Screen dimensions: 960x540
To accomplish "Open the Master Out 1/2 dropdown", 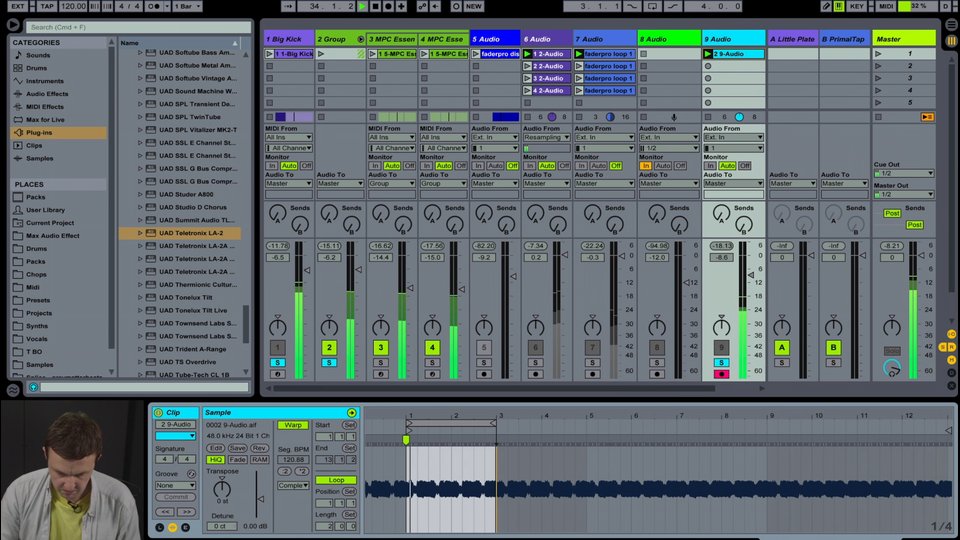I will click(904, 194).
